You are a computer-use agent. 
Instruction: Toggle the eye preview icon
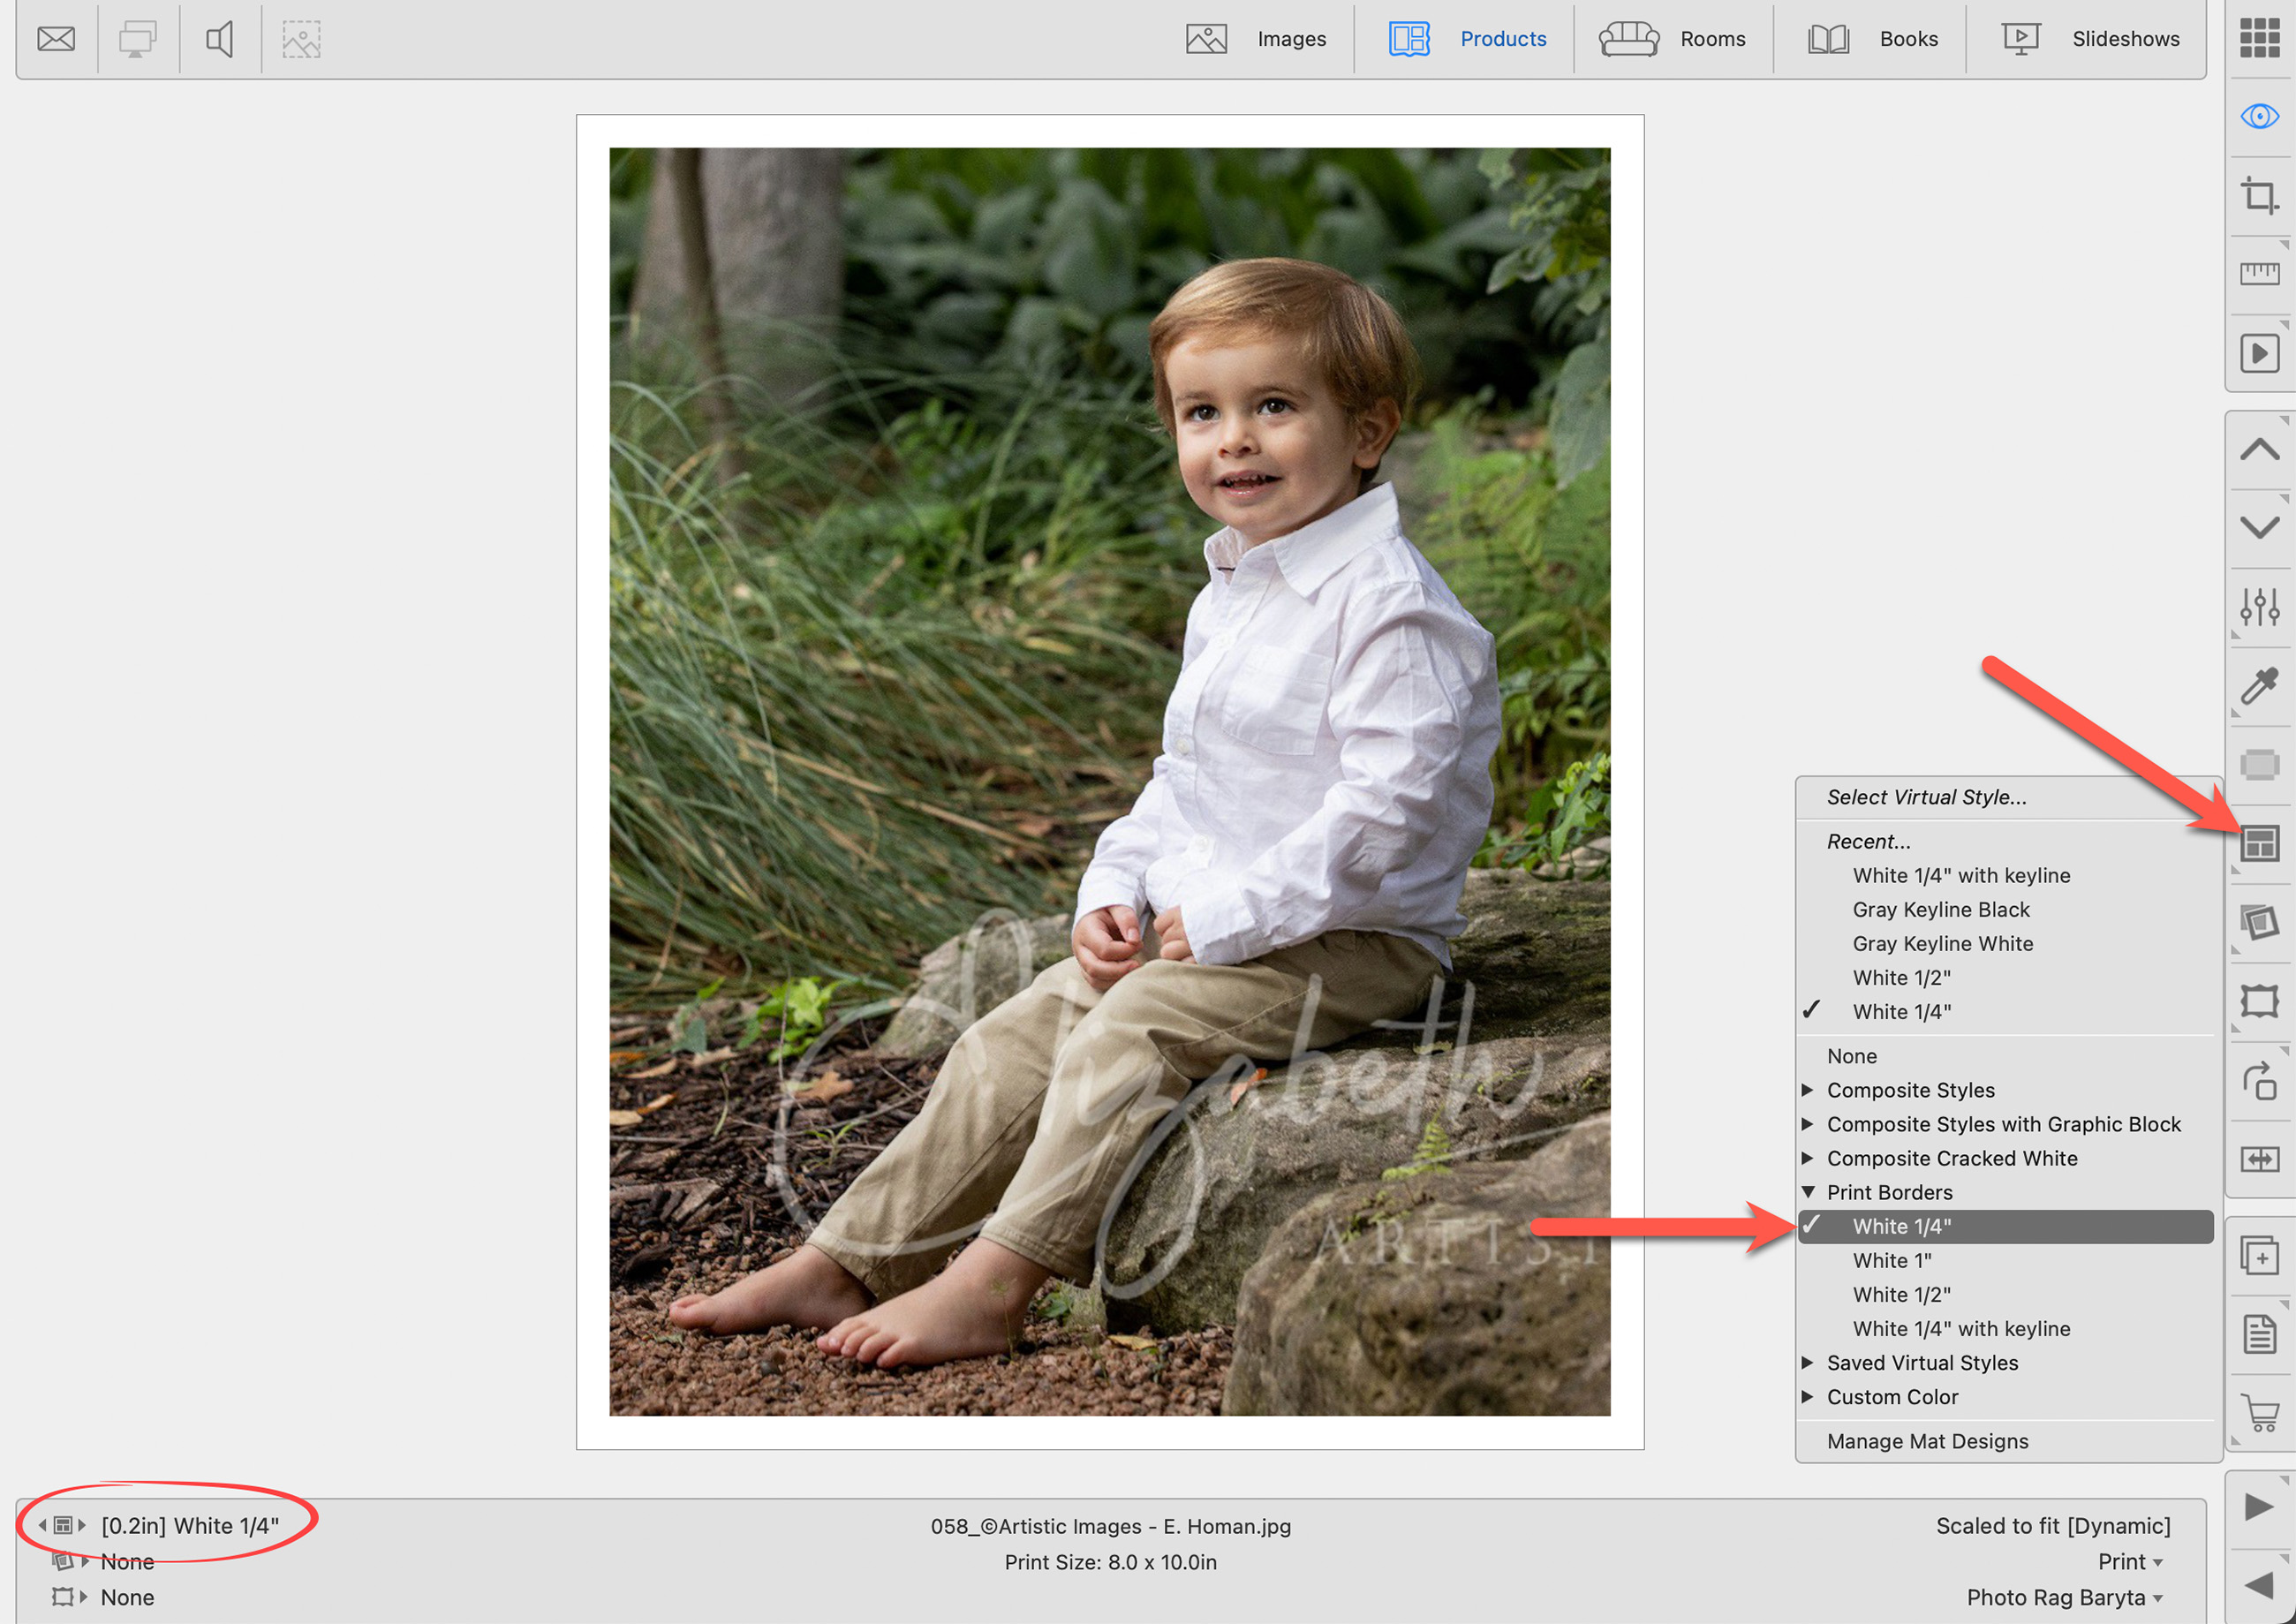[2258, 116]
